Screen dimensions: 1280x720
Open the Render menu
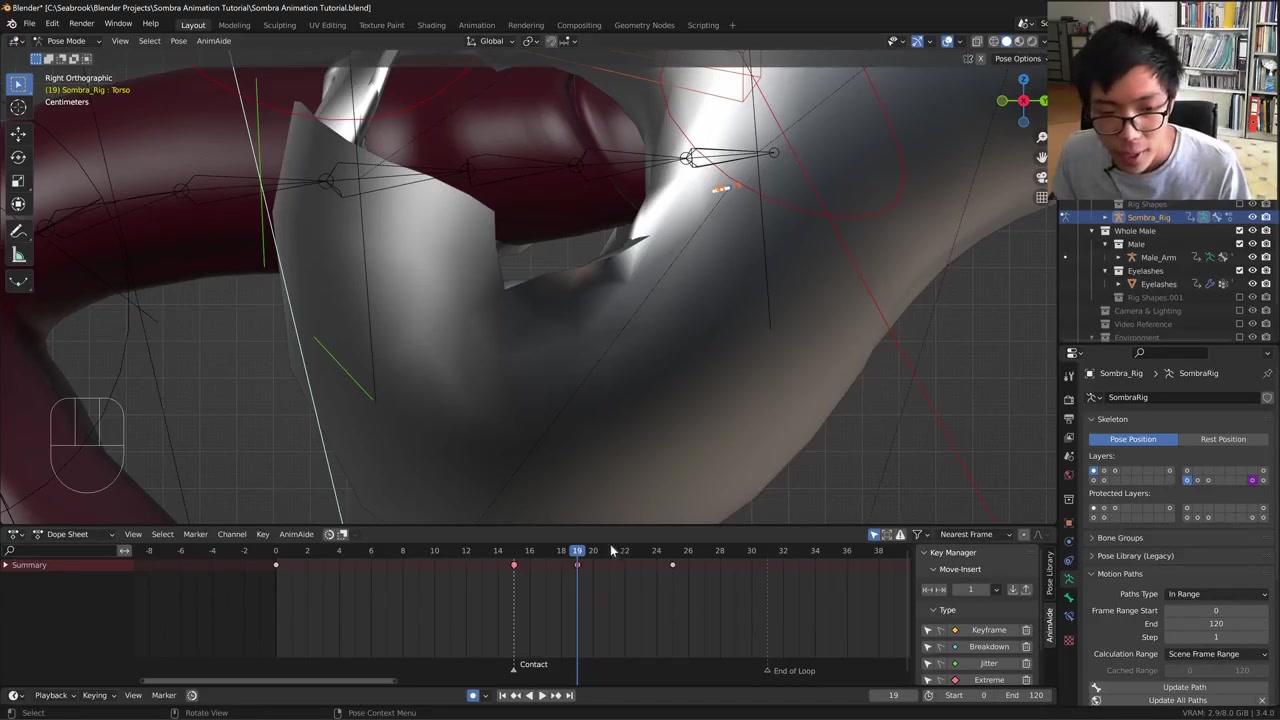[81, 24]
